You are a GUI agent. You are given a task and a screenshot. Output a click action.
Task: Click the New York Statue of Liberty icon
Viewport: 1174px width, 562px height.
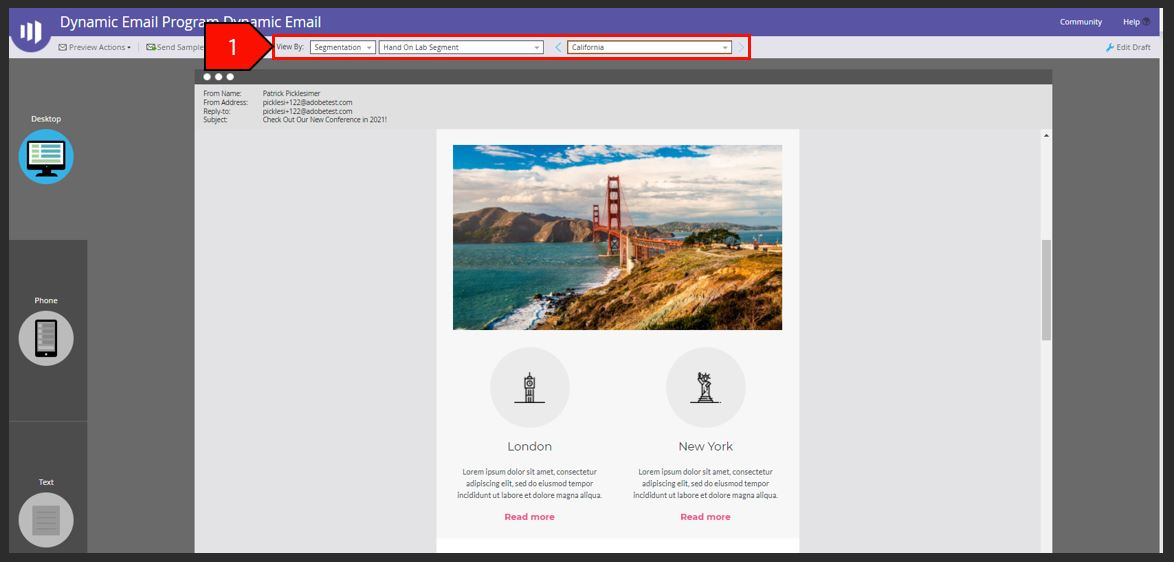(705, 388)
